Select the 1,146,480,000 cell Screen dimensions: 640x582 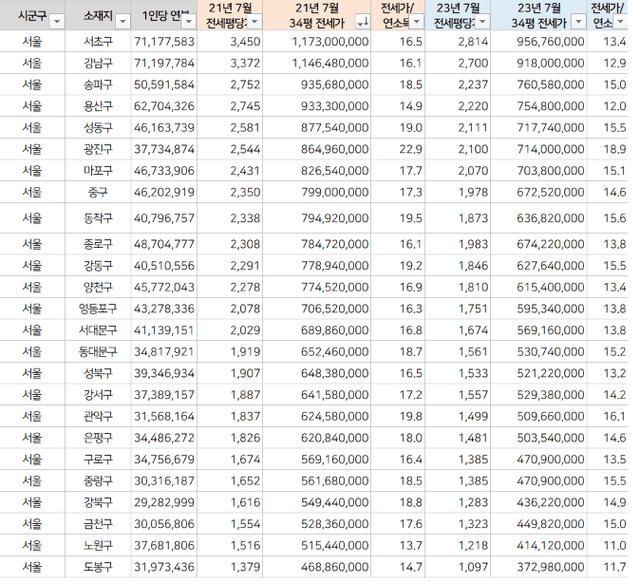pyautogui.click(x=317, y=63)
